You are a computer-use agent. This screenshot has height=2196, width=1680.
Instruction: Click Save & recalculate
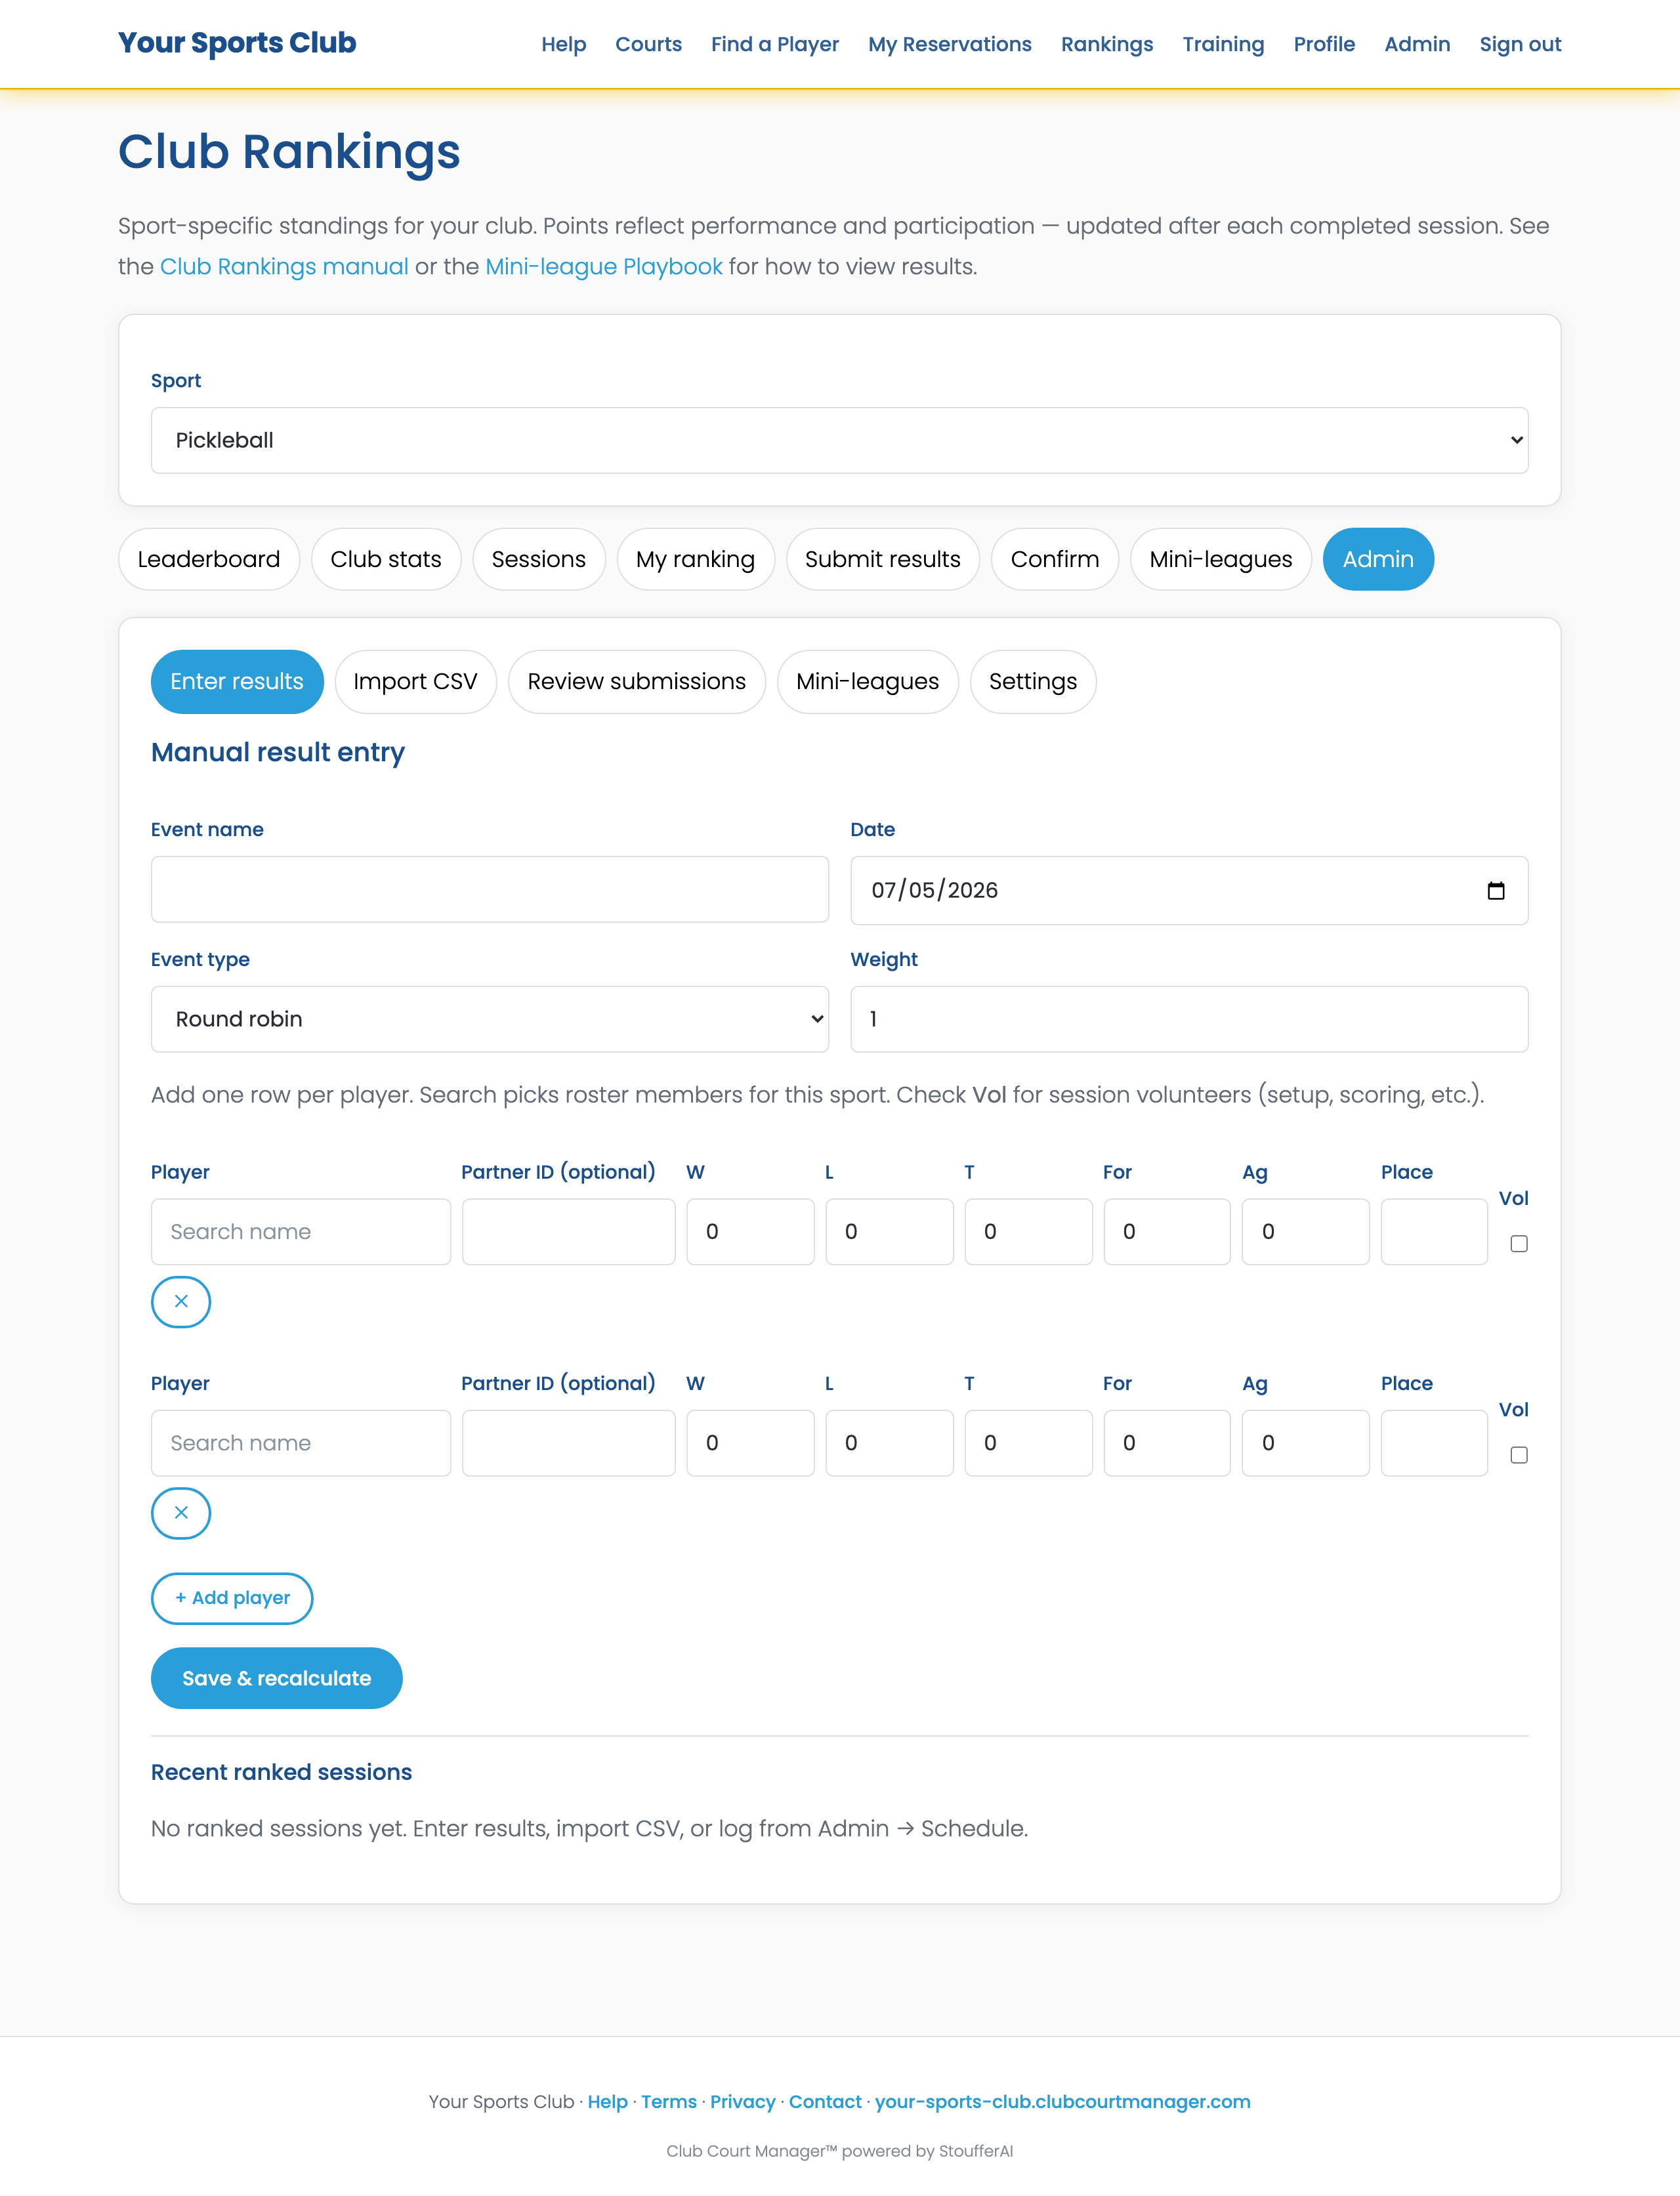[276, 1677]
